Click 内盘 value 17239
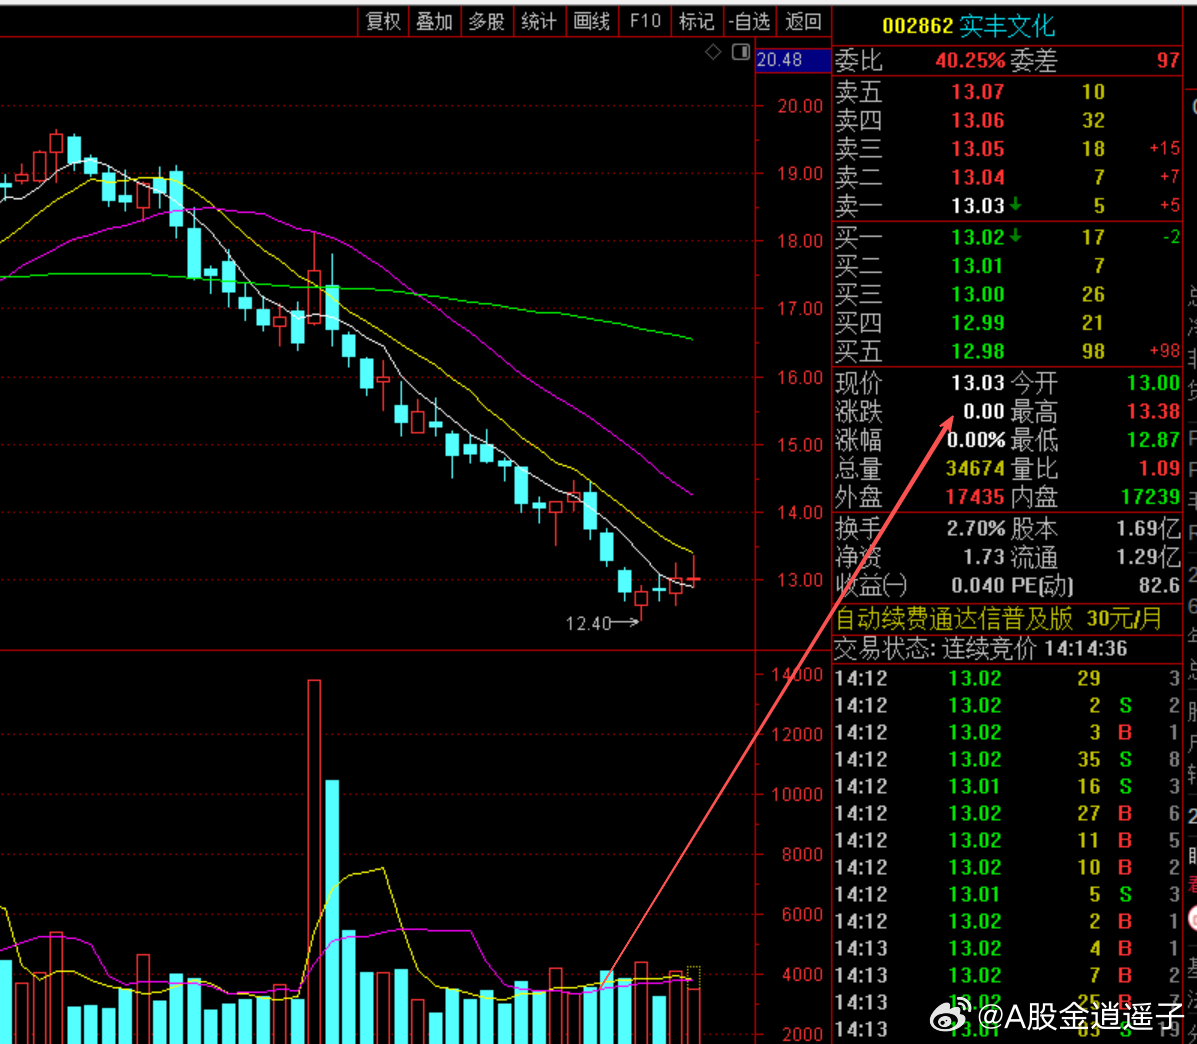 [x=1150, y=497]
